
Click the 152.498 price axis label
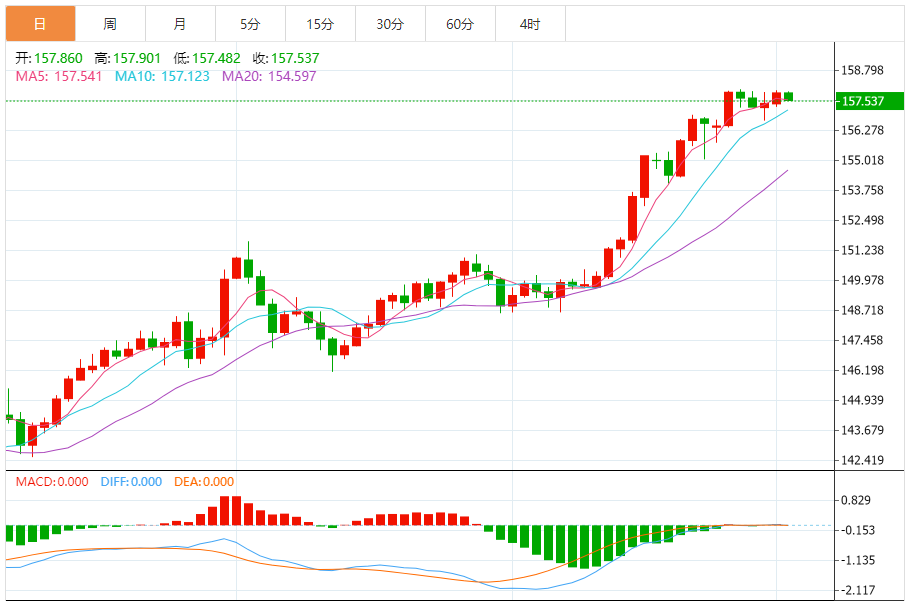(x=862, y=220)
